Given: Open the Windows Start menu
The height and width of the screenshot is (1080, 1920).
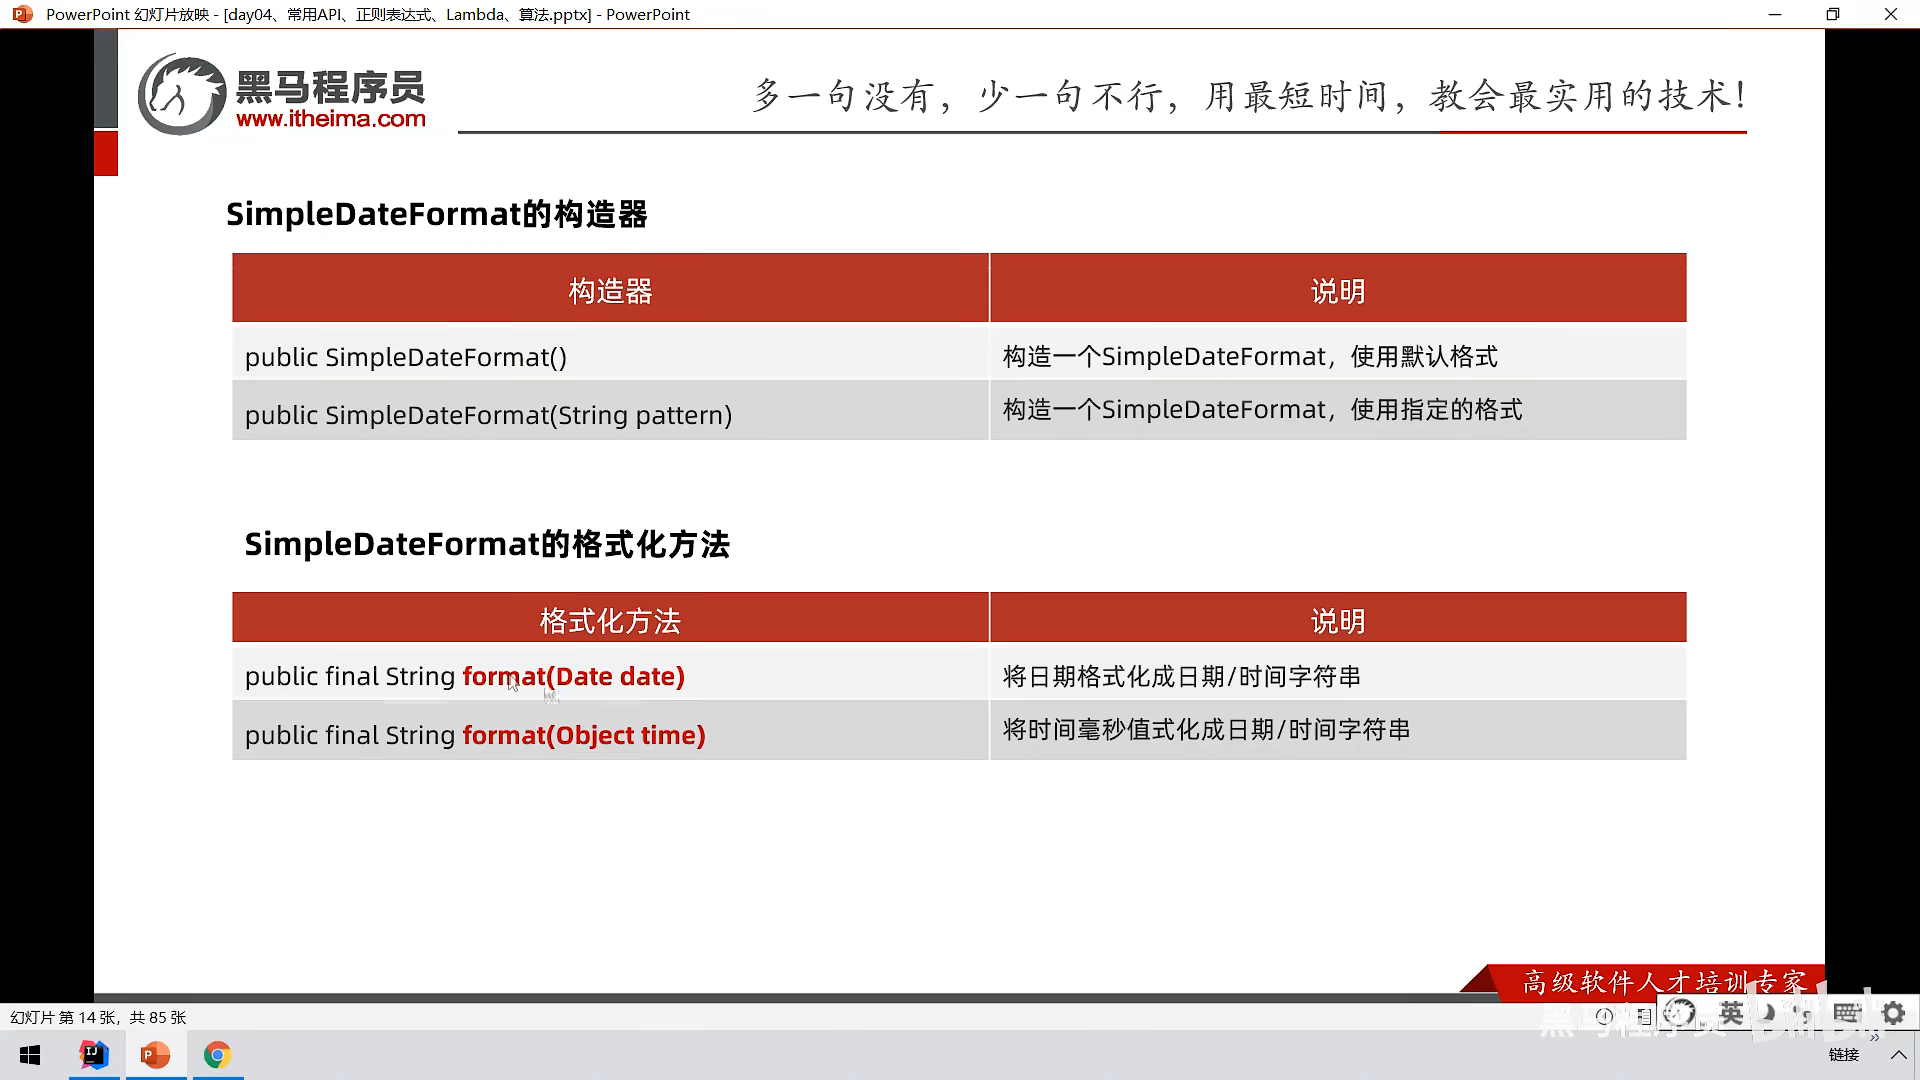Looking at the screenshot, I should coord(30,1055).
